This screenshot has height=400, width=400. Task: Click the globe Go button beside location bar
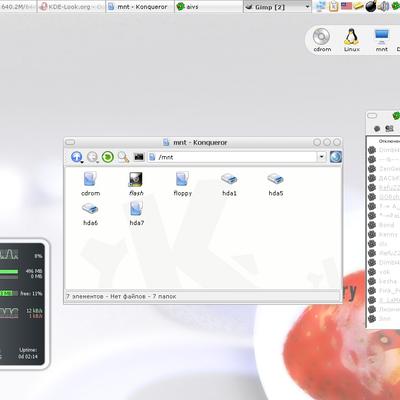(x=336, y=157)
